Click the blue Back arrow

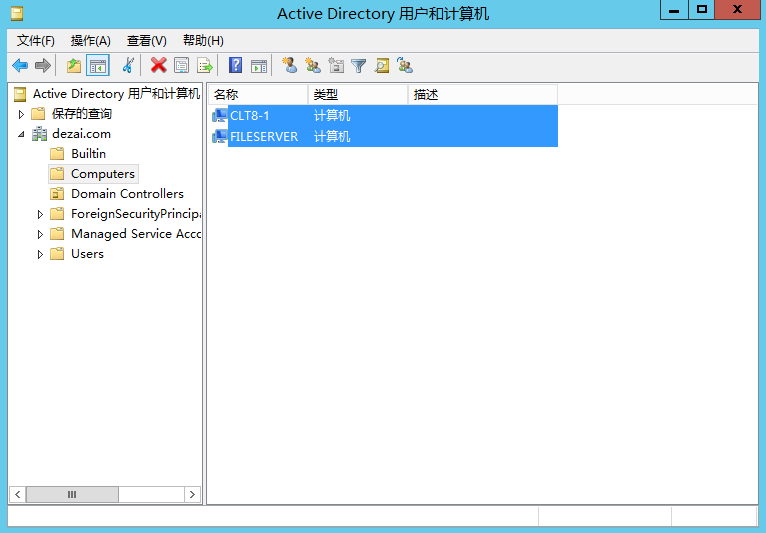coord(20,65)
